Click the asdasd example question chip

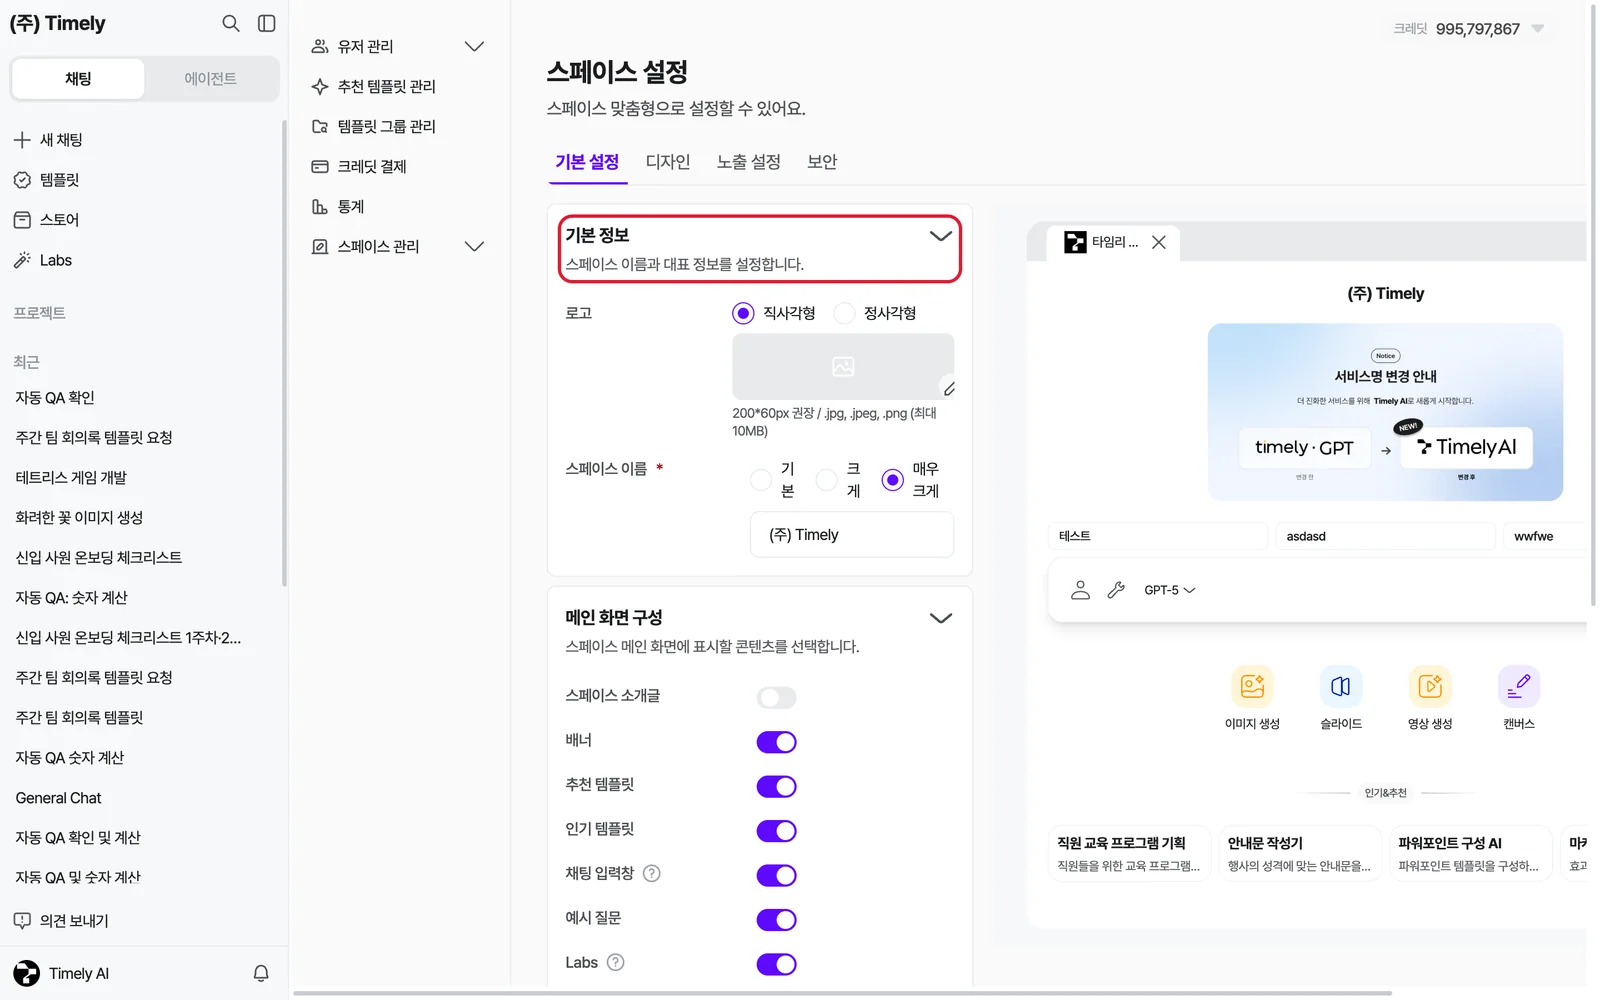1385,536
